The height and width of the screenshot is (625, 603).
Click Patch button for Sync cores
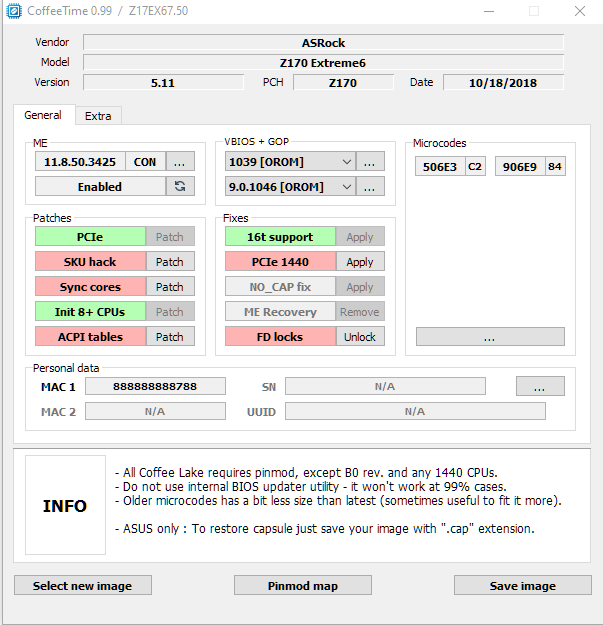click(x=170, y=287)
